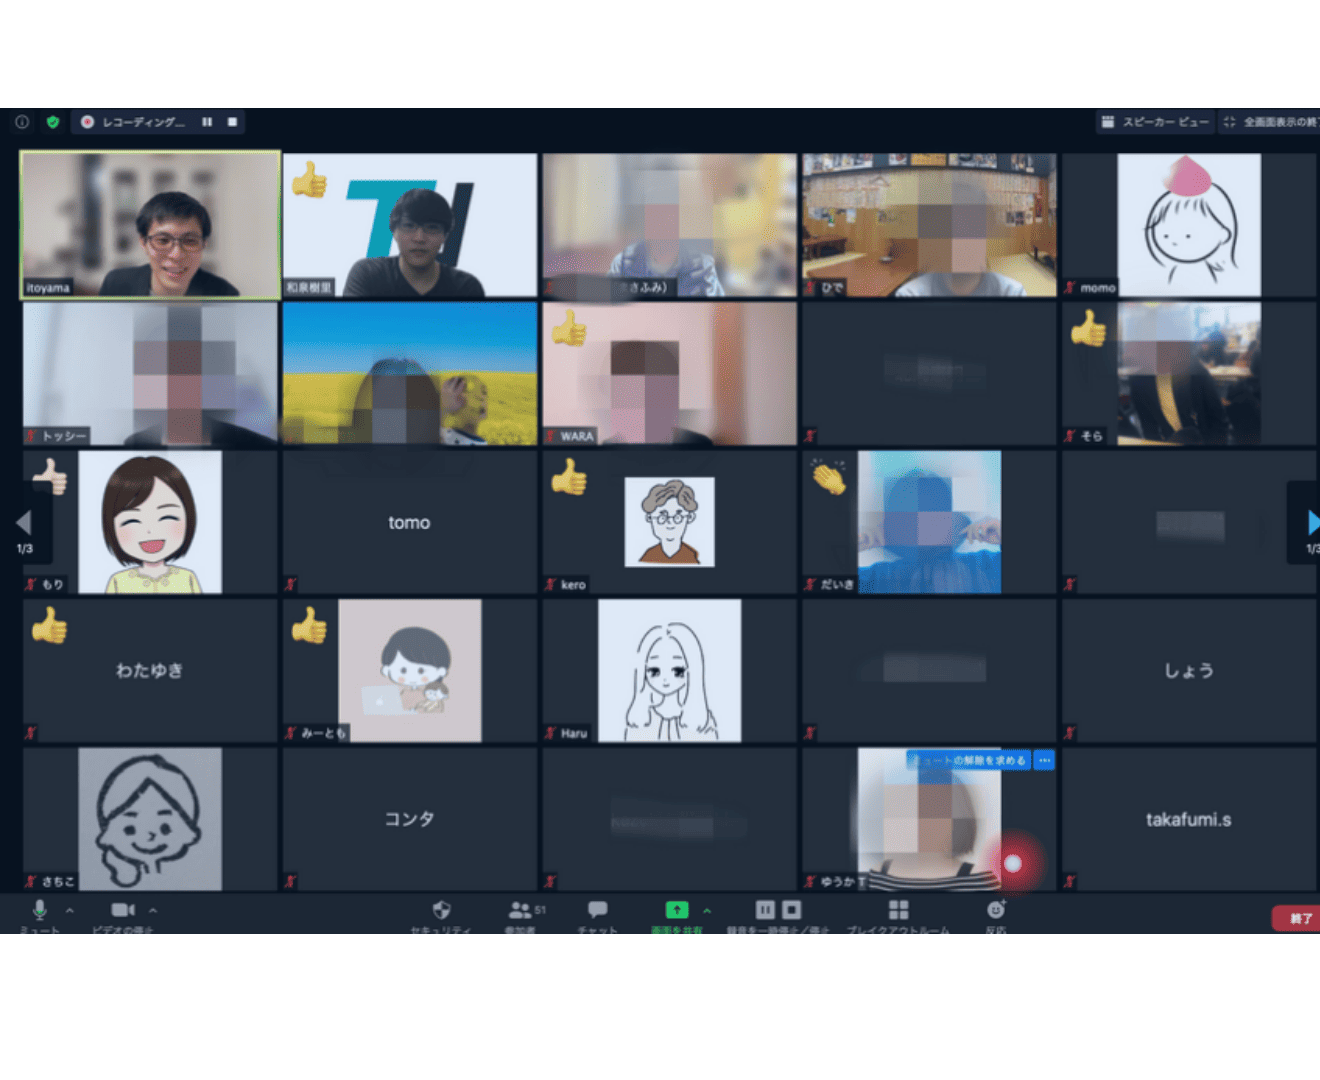Viewport: 1320px width, 1080px height.
Task: Exit full screen mode
Action: (1268, 122)
